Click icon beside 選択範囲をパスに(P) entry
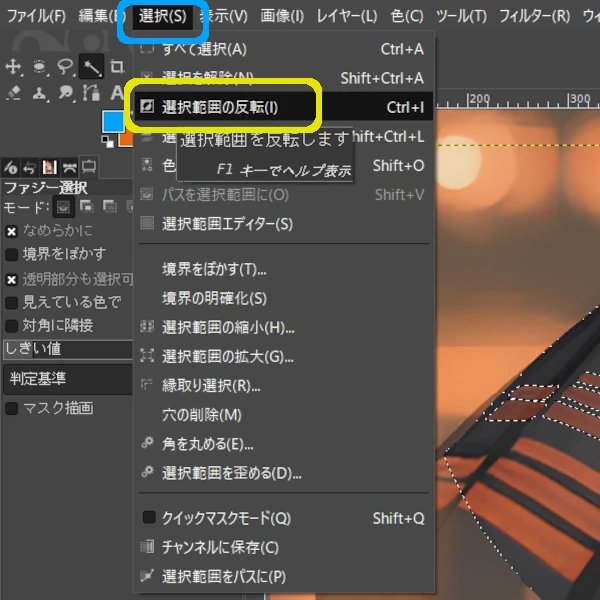Screen dimensions: 600x600 pos(147,575)
